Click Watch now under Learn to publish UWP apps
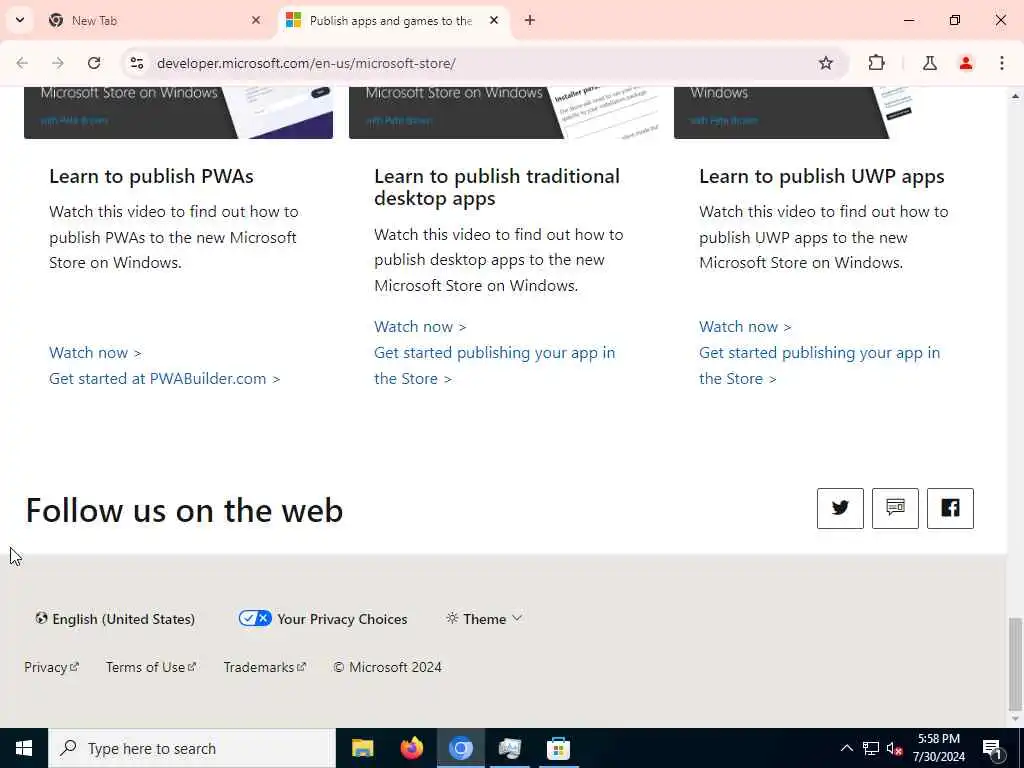 (745, 327)
